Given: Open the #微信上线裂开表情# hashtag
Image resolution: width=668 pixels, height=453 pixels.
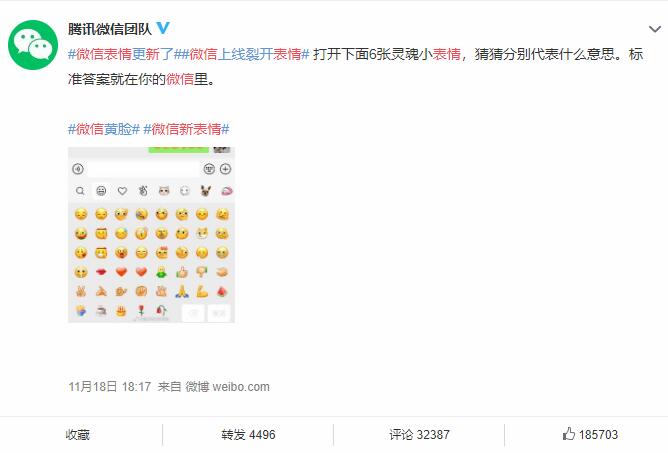Looking at the screenshot, I should (x=242, y=54).
